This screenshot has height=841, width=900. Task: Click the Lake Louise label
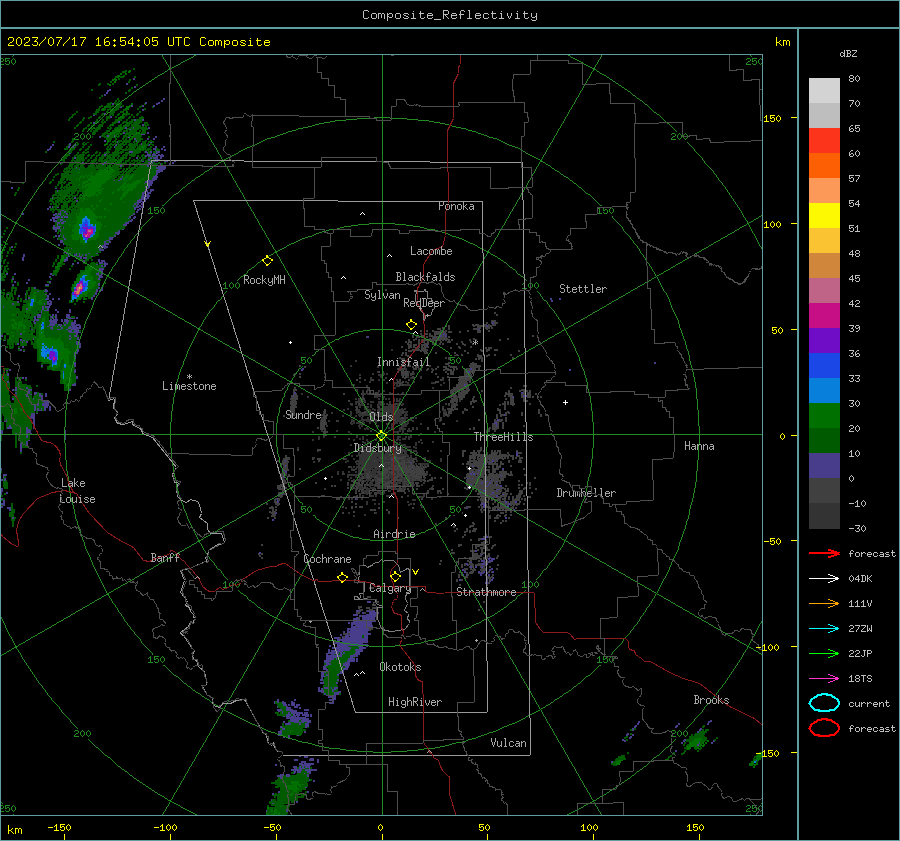tap(77, 491)
